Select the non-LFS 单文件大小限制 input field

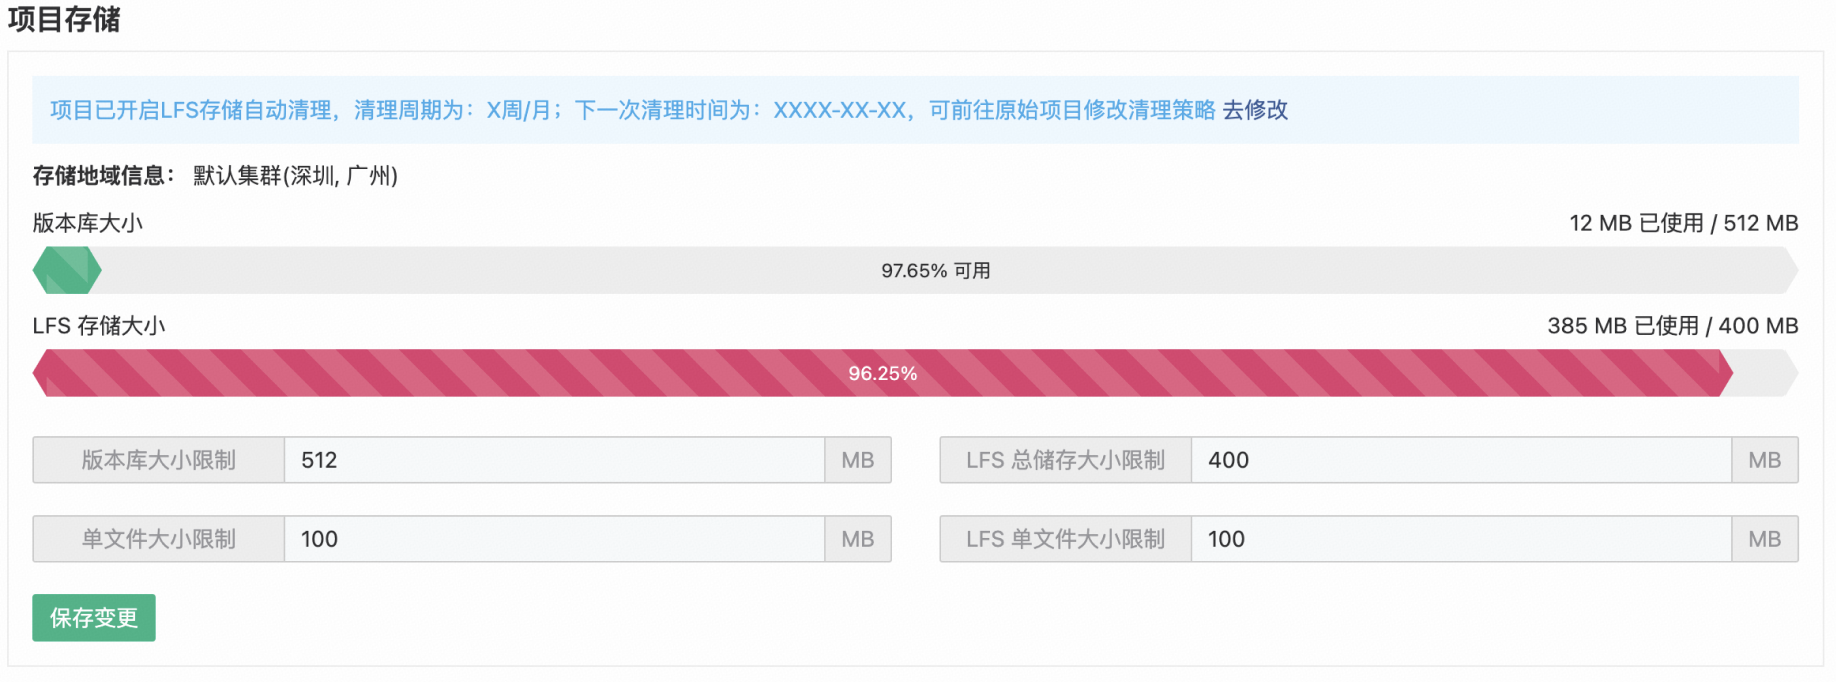[554, 539]
